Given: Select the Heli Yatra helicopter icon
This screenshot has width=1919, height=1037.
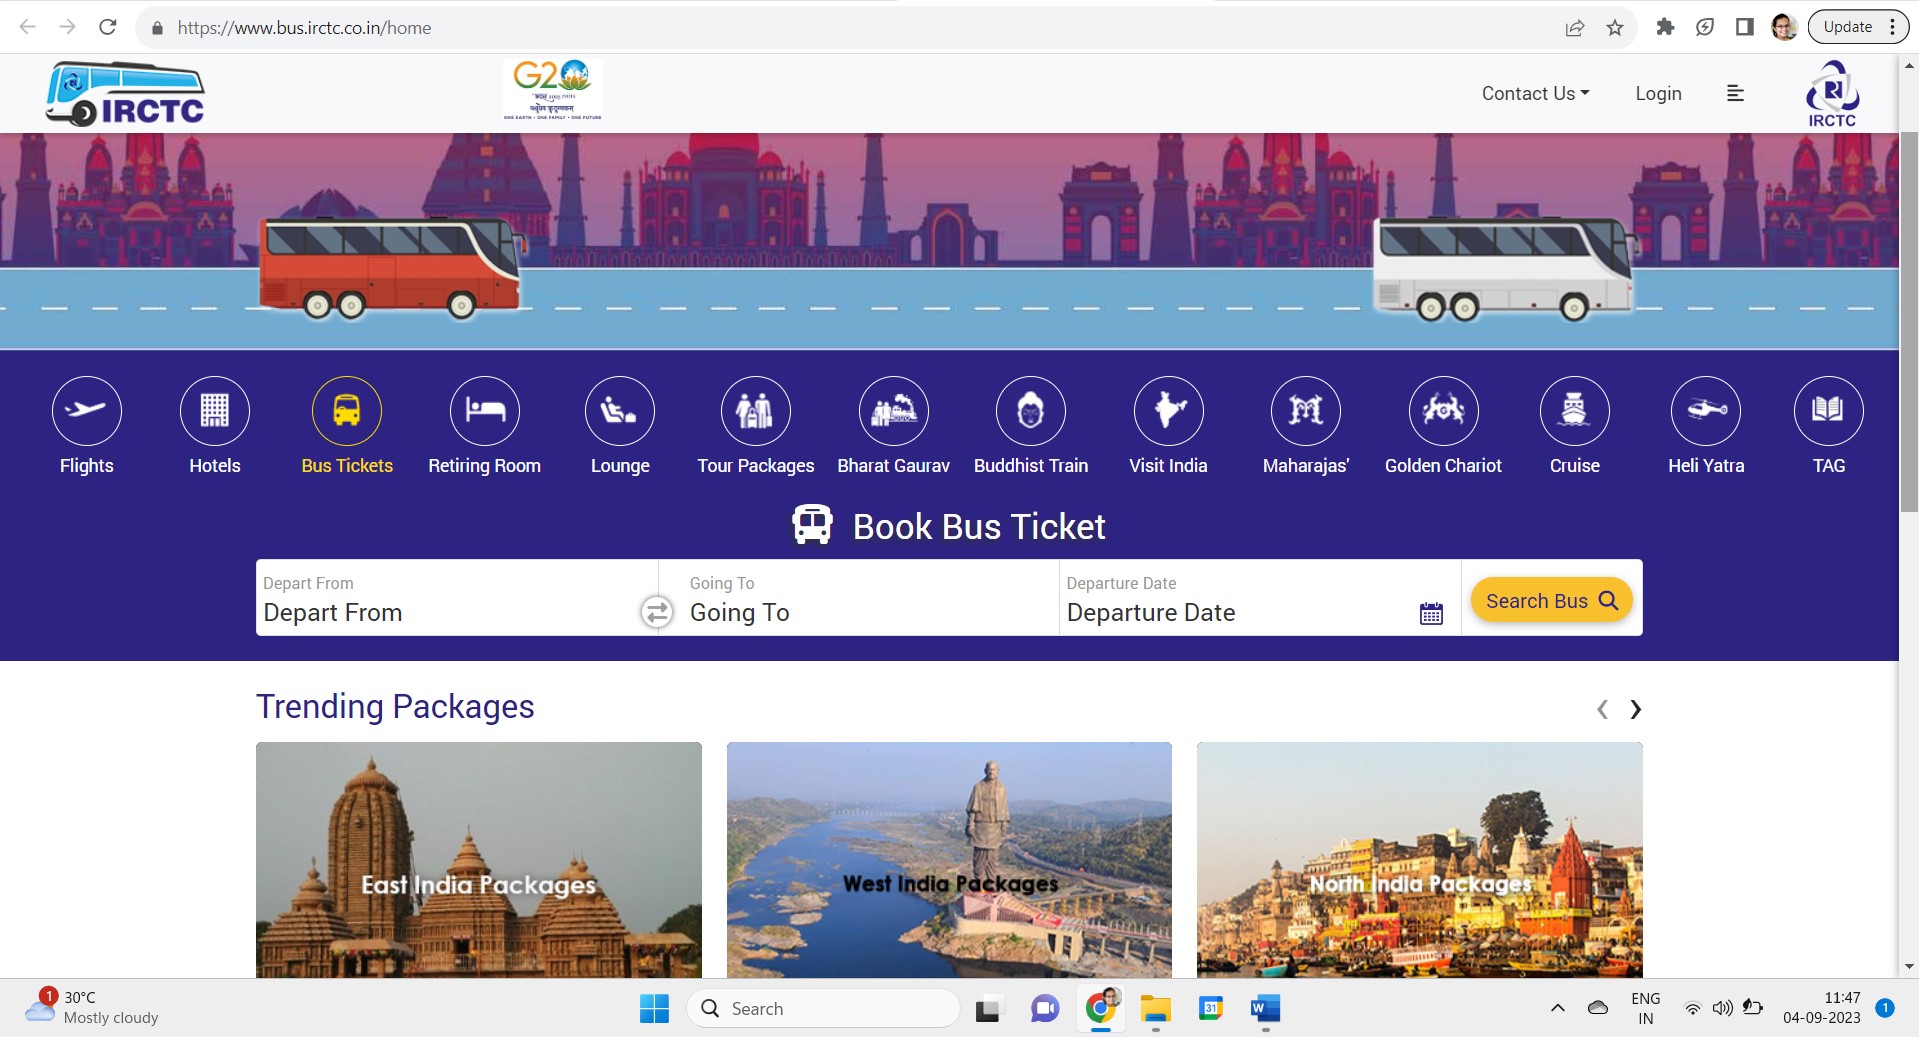Looking at the screenshot, I should click(x=1705, y=410).
